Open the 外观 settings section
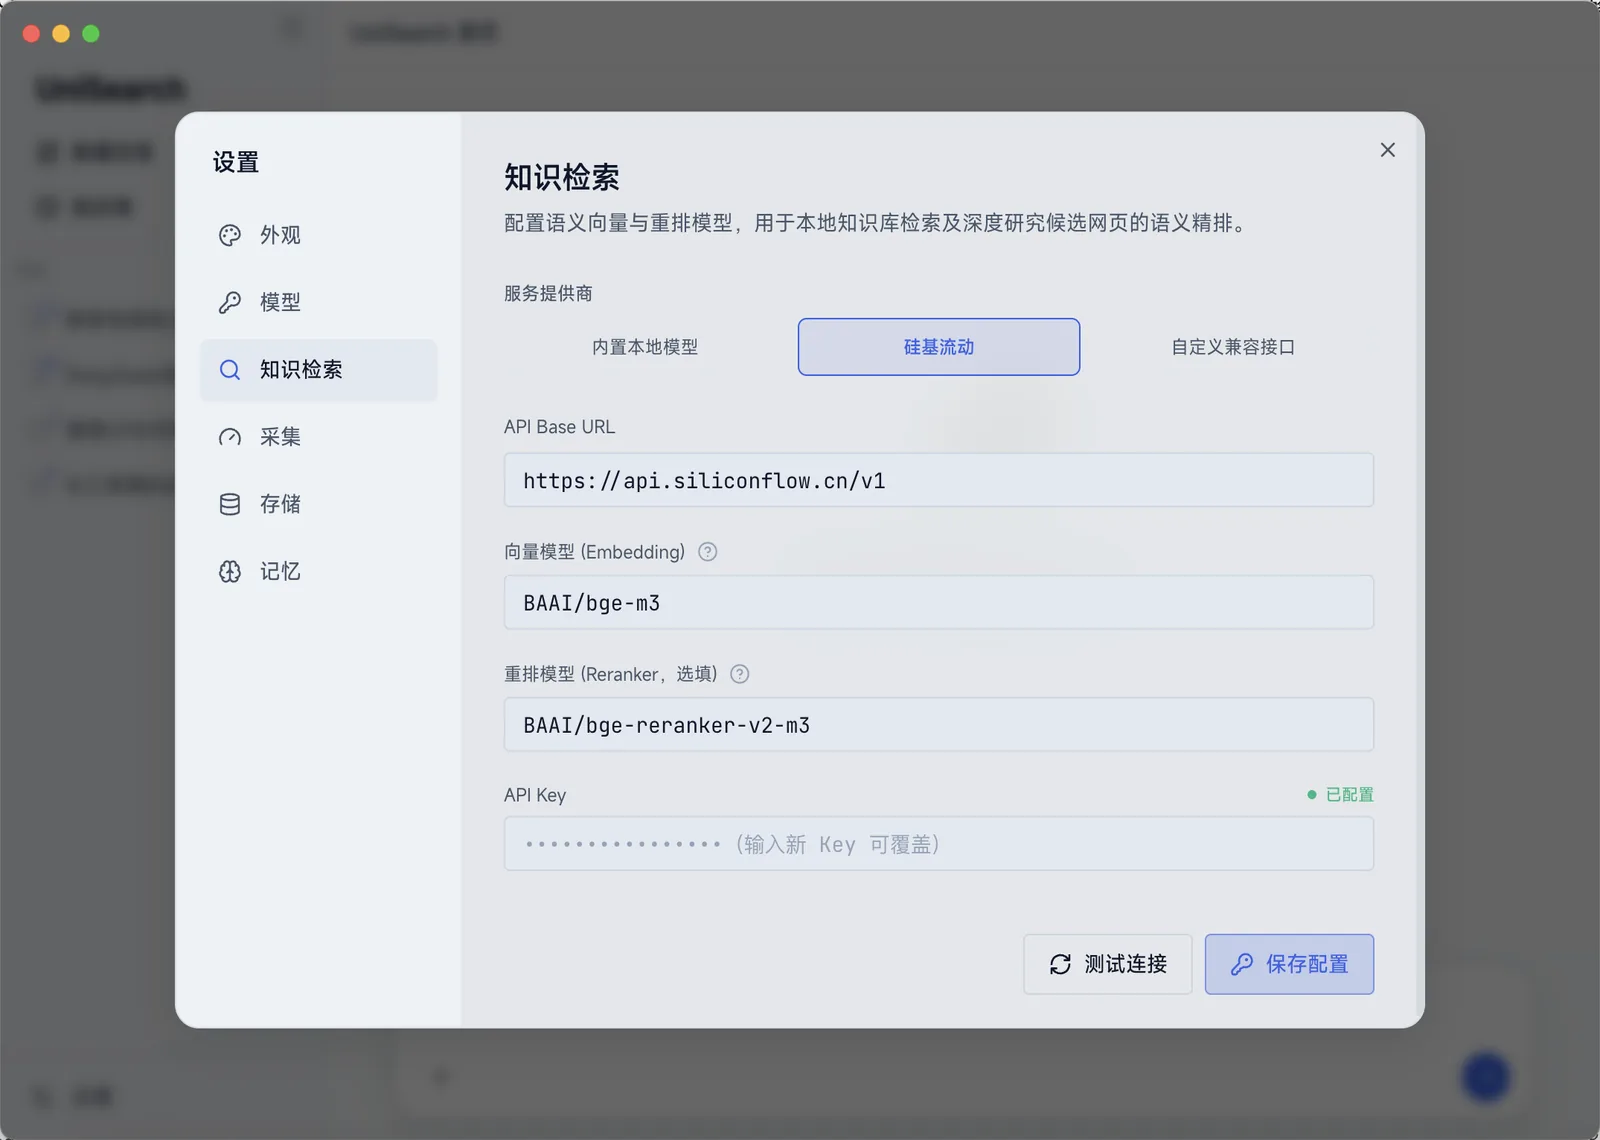Viewport: 1600px width, 1140px height. (x=319, y=235)
